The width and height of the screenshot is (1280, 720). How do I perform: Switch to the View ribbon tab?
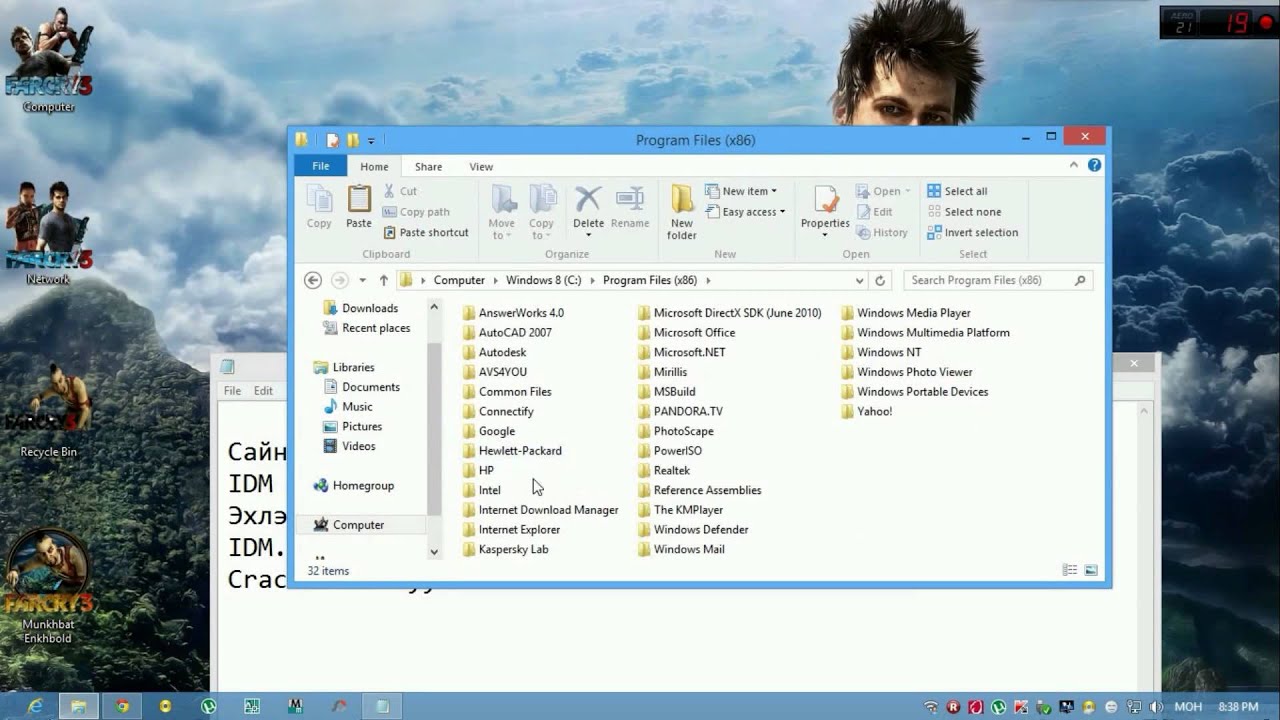pos(481,166)
